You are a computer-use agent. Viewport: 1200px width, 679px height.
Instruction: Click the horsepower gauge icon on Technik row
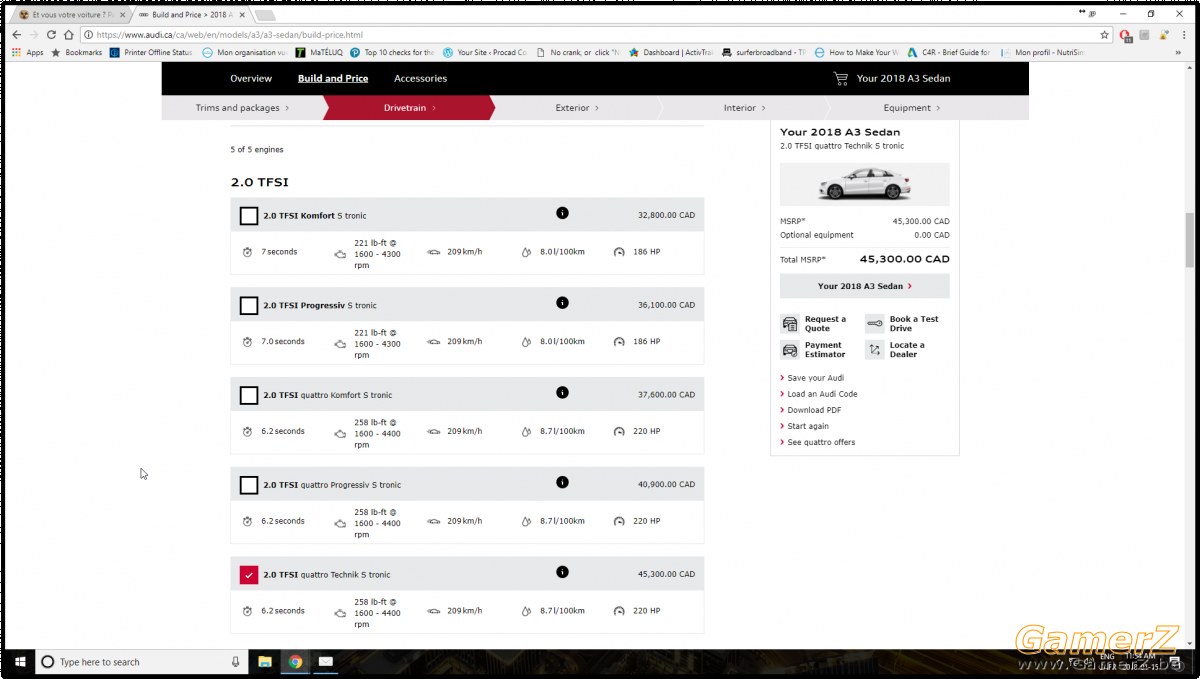(619, 611)
